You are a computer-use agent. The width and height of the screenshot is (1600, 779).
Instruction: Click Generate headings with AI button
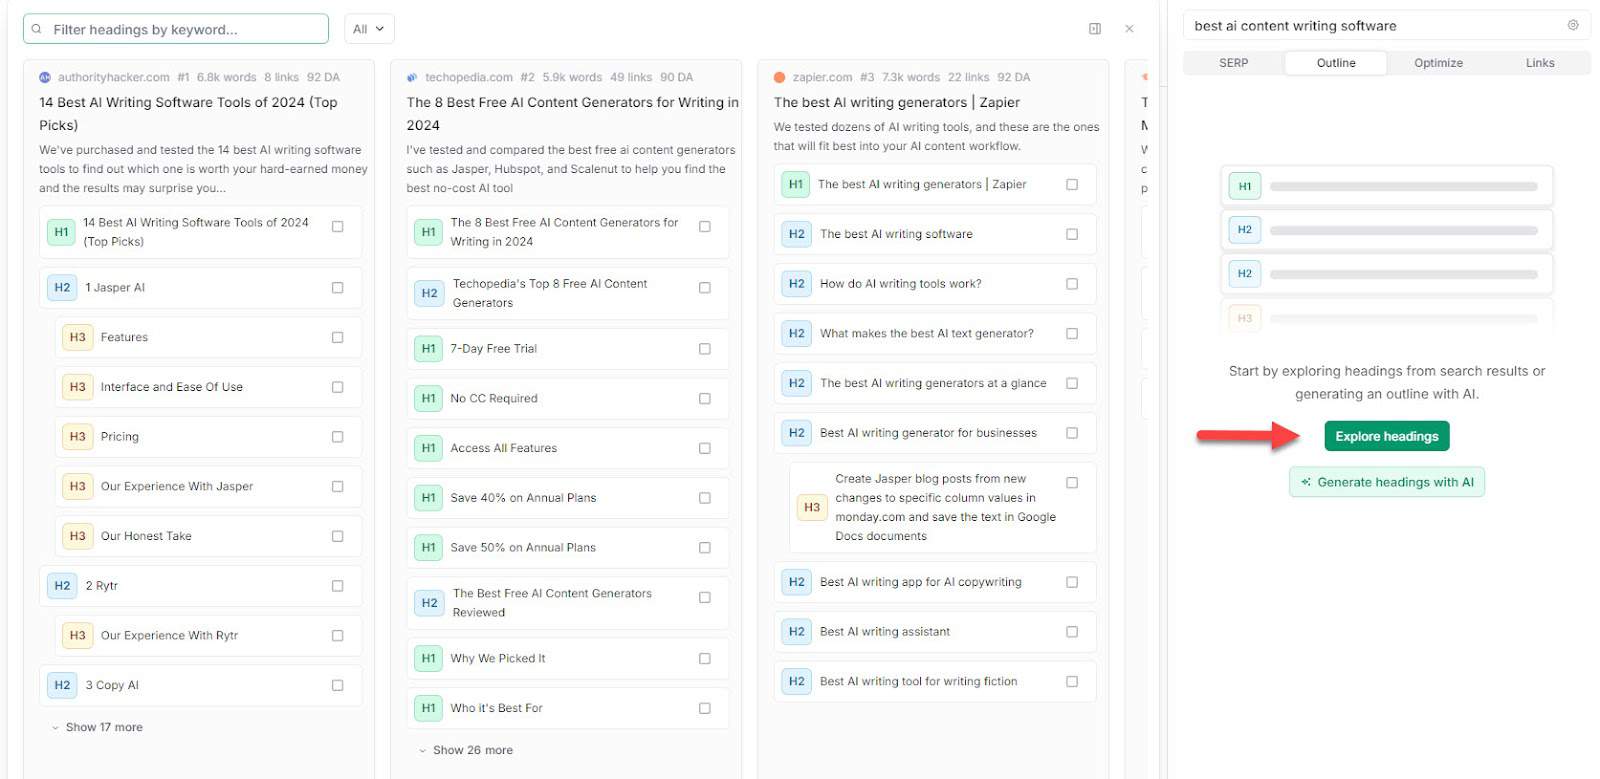tap(1387, 482)
